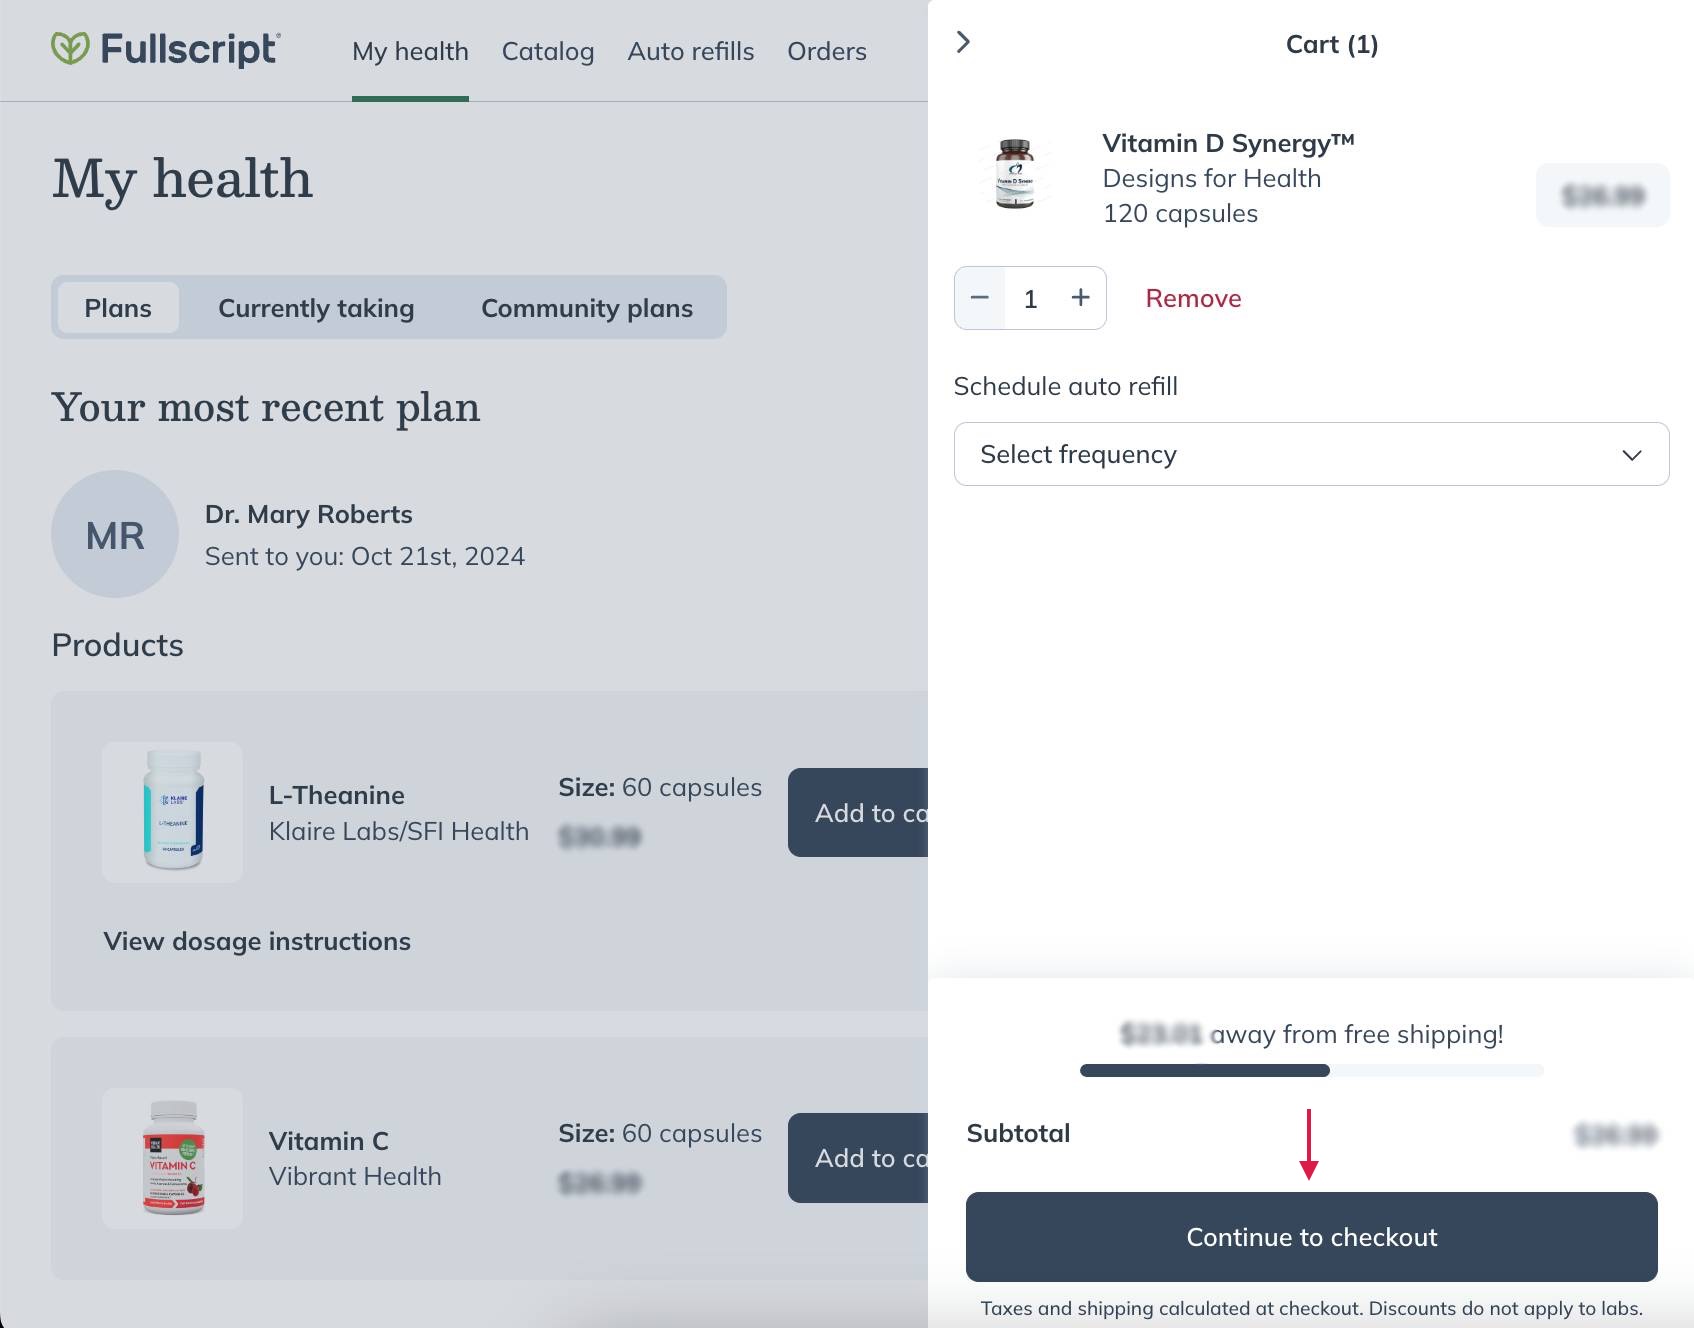The height and width of the screenshot is (1328, 1694).
Task: Click the L-Theanine product name
Action: [337, 795]
